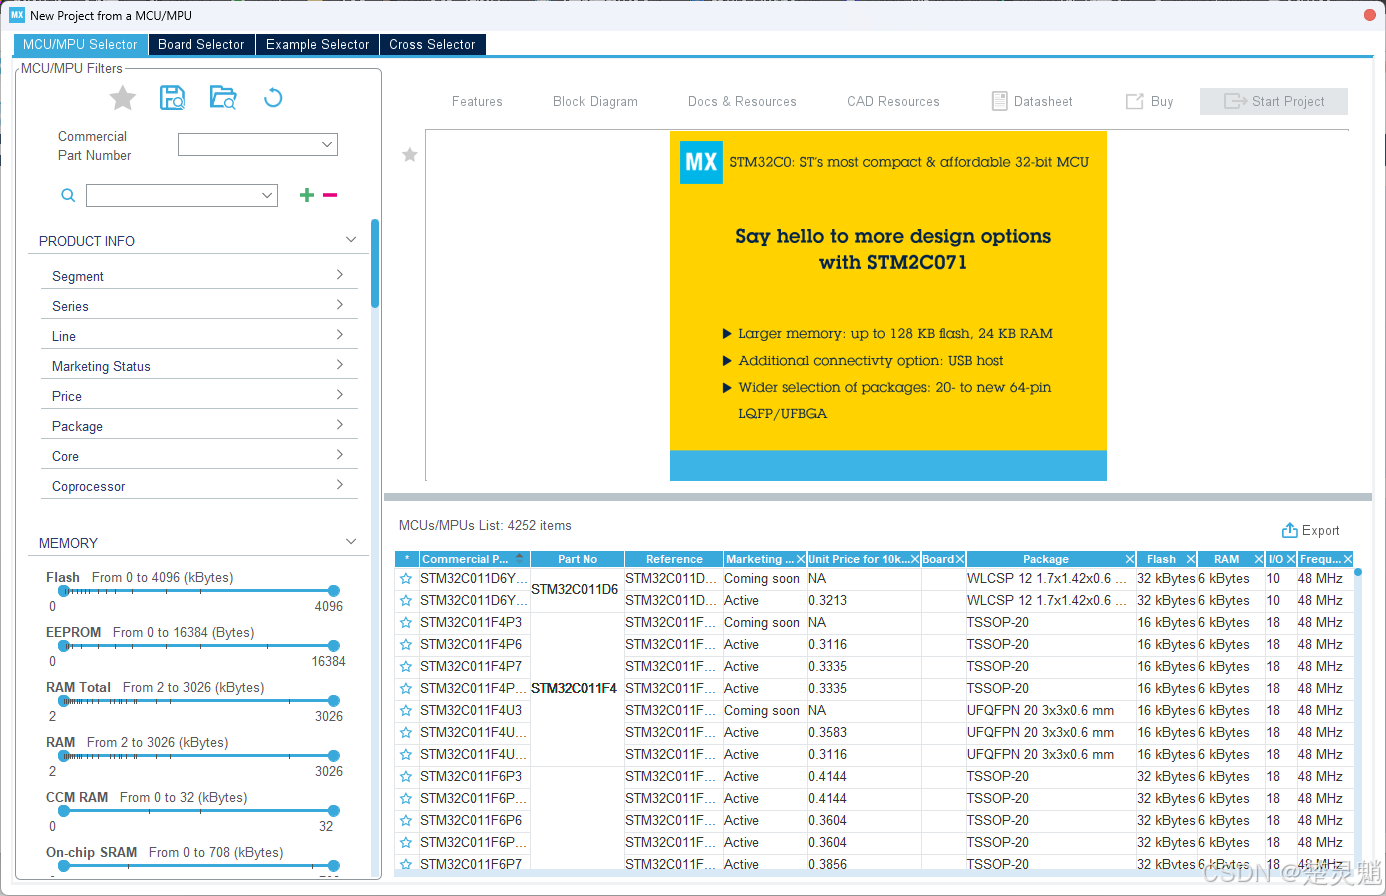
Task: Expand the Core filter
Action: [x=340, y=455]
